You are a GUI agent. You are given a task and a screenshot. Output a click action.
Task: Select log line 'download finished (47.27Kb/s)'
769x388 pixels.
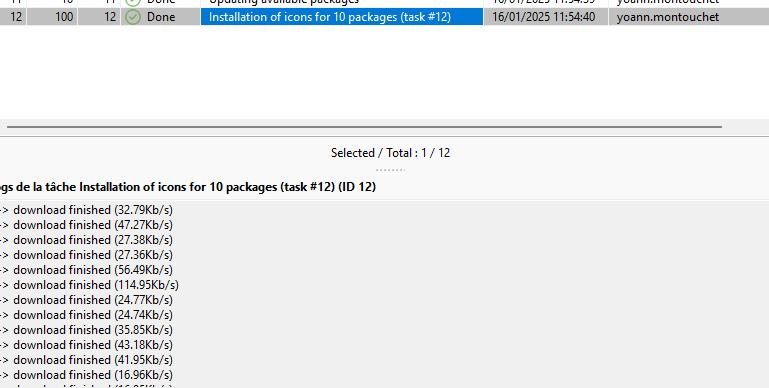[x=86, y=225]
